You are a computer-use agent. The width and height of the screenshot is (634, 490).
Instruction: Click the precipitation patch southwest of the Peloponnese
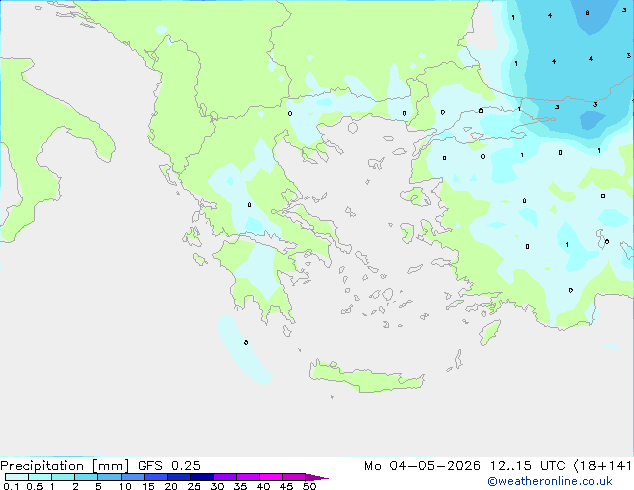tap(243, 350)
